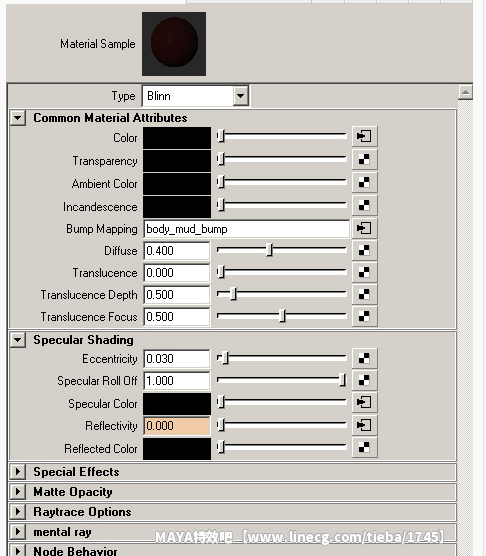Click Specular Roll Off checker map button
Image resolution: width=486 pixels, height=556 pixels.
point(364,380)
